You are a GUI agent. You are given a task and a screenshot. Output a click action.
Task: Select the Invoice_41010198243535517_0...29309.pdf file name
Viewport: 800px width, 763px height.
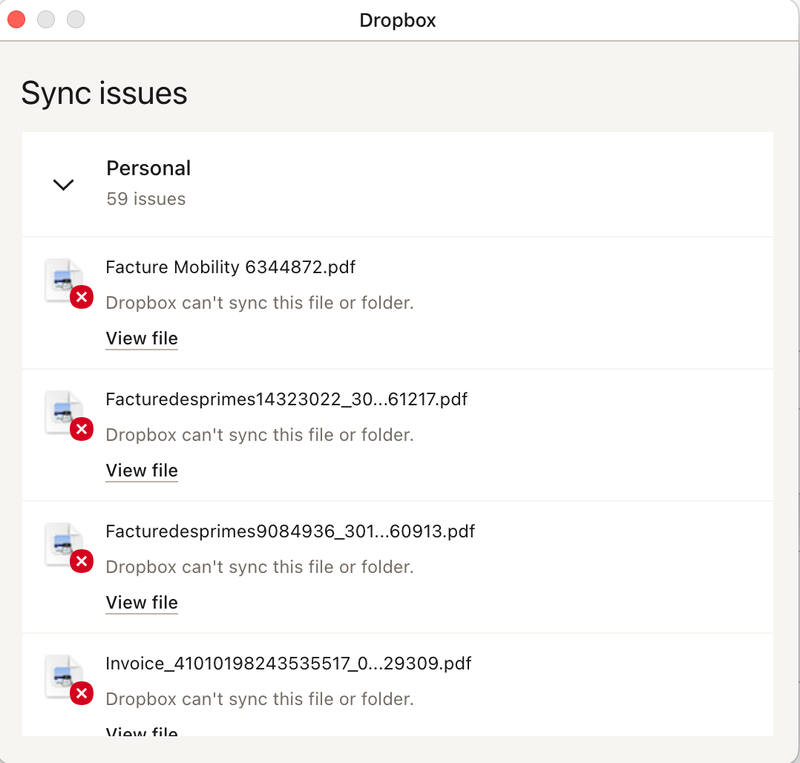288,663
